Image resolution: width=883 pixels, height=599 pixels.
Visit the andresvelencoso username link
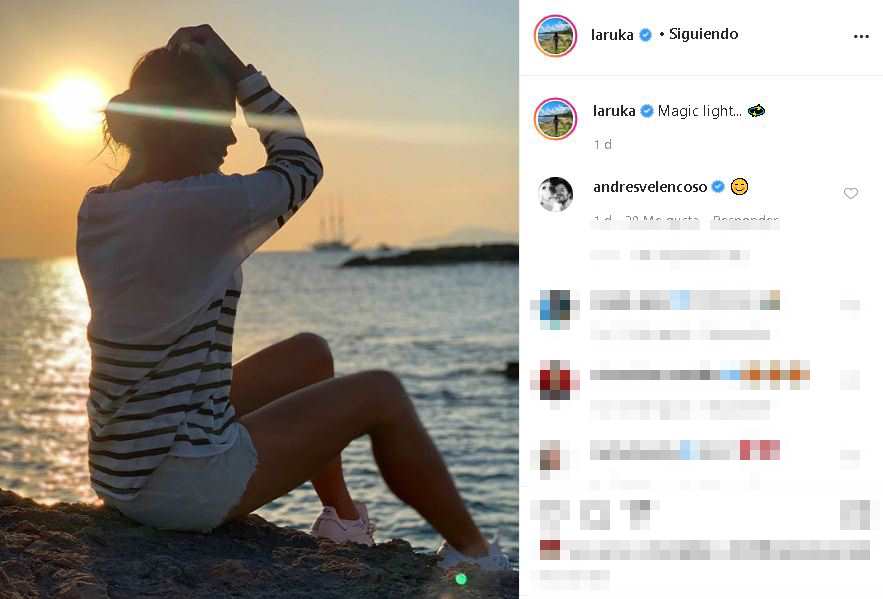[650, 187]
